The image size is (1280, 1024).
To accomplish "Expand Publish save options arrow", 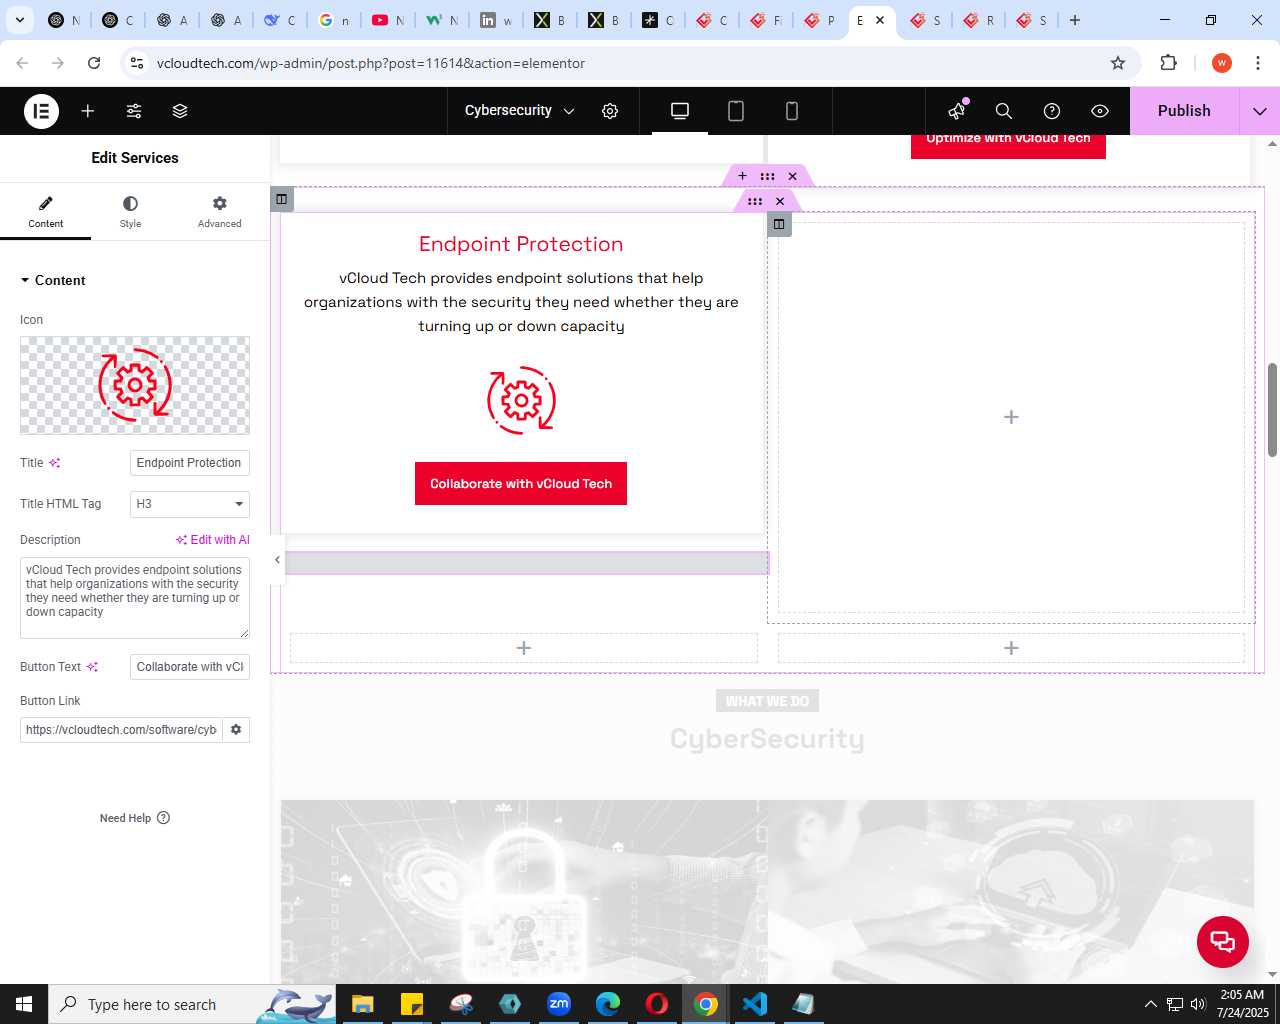I will pos(1260,111).
